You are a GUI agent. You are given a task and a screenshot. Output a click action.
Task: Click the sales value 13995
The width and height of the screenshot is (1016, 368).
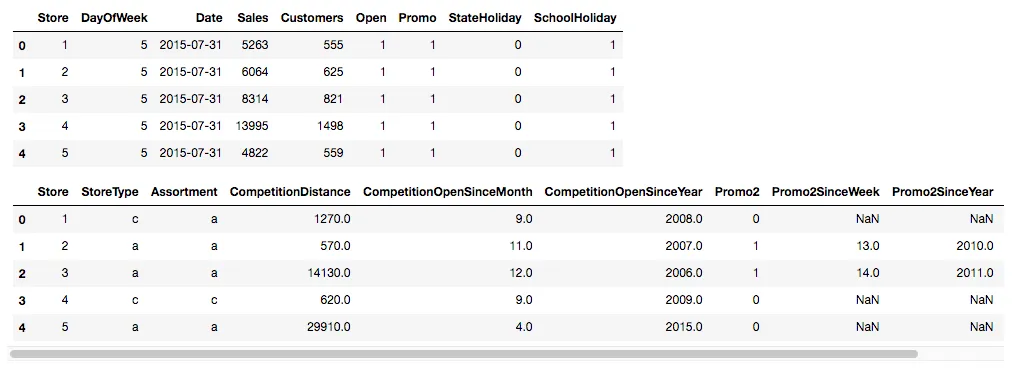(x=253, y=126)
